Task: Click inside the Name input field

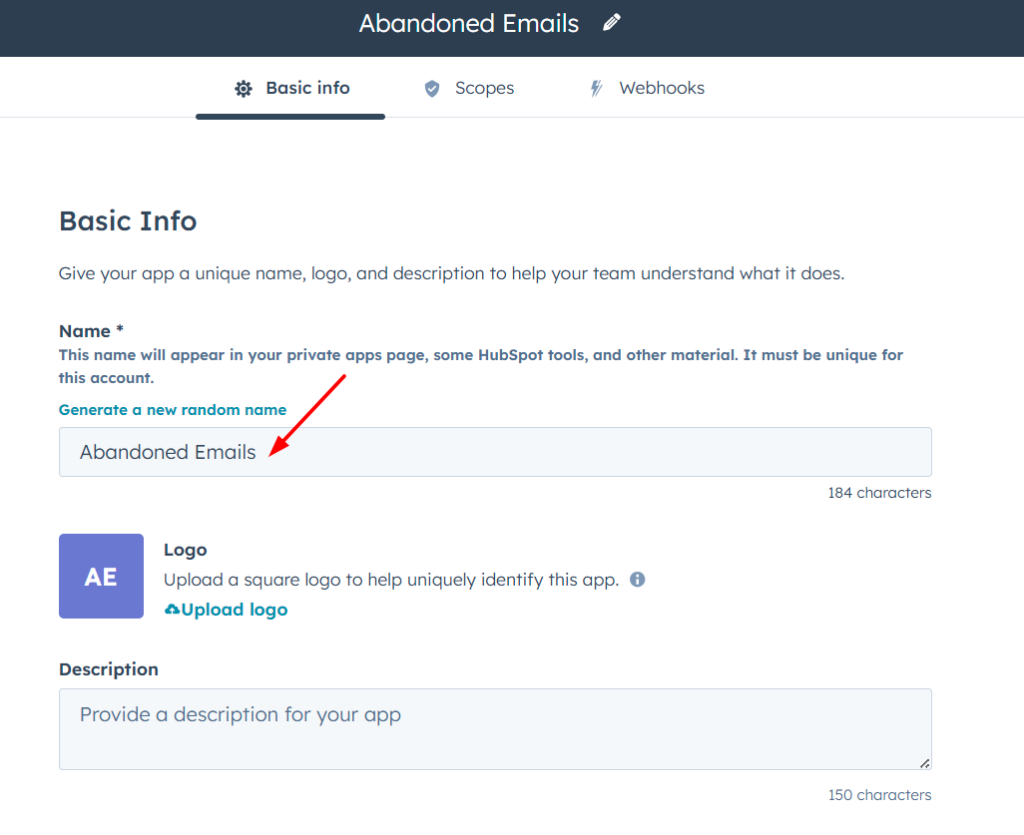Action: [x=495, y=452]
